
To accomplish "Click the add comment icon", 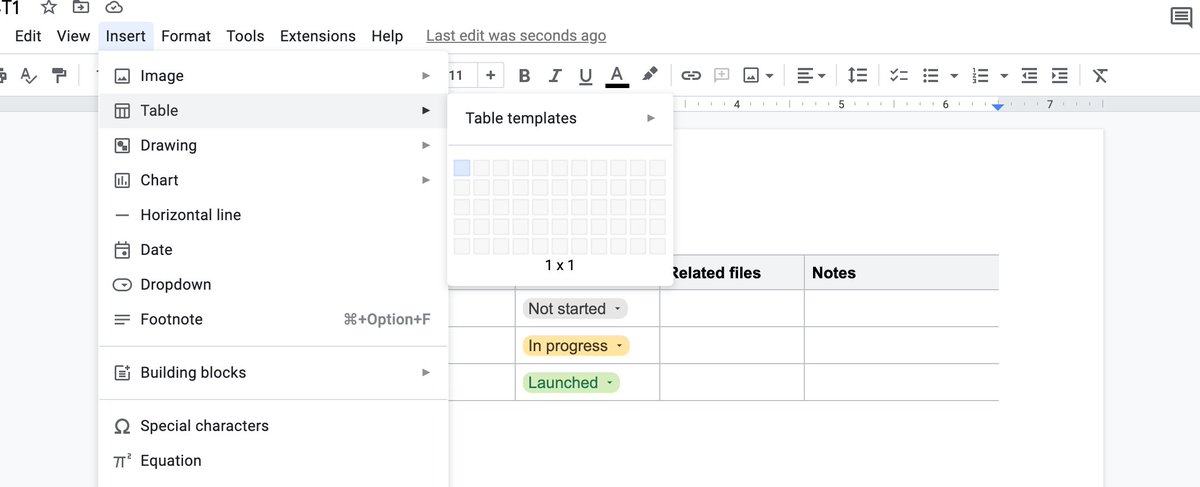I will tap(721, 75).
